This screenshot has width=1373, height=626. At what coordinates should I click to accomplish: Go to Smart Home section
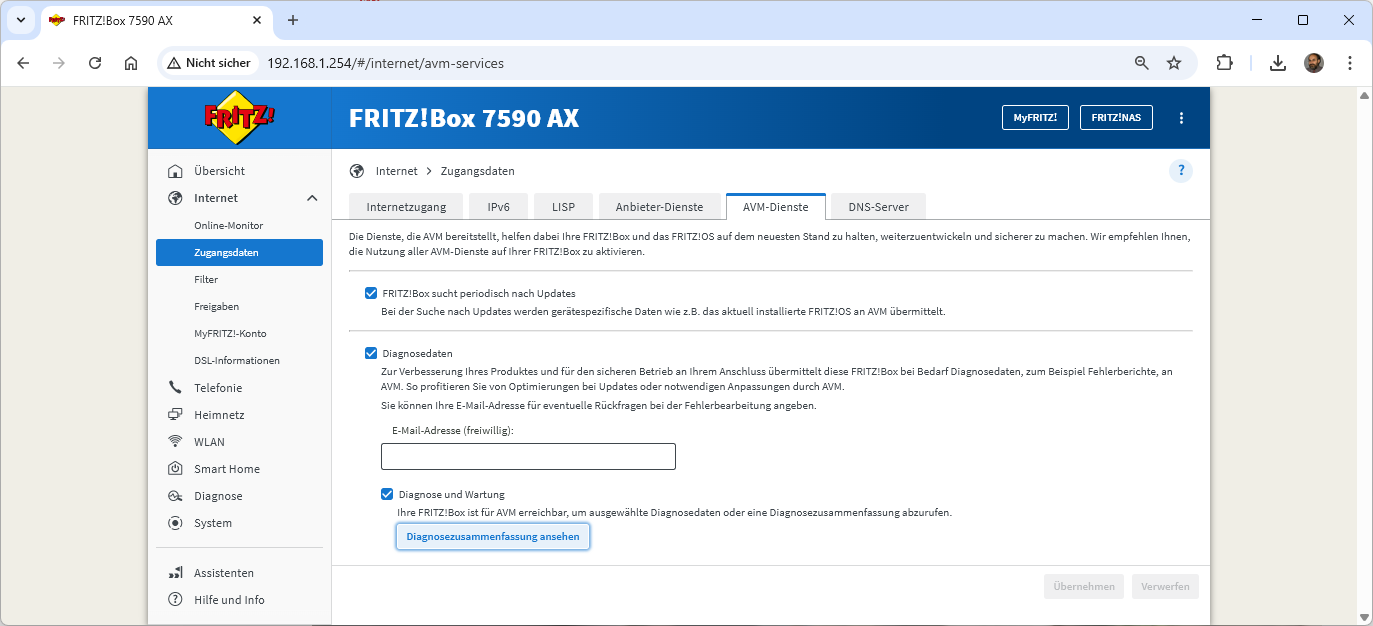[226, 469]
